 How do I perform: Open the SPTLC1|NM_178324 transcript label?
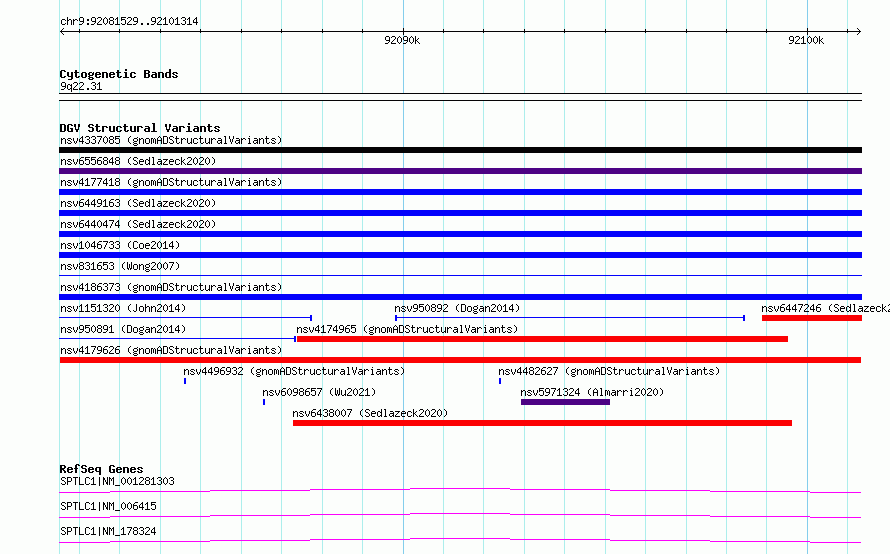[108, 531]
